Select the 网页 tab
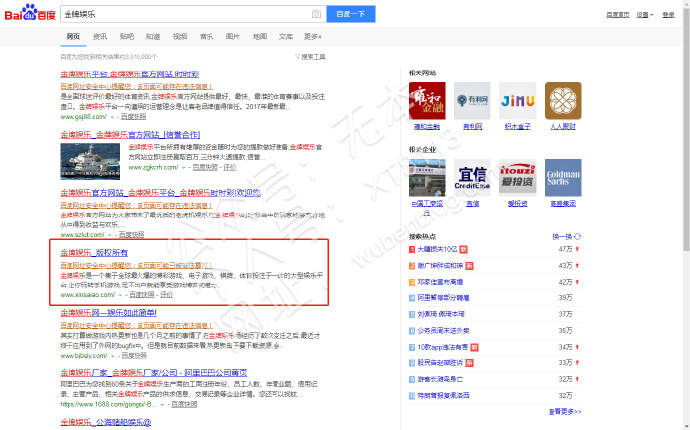 [73, 37]
